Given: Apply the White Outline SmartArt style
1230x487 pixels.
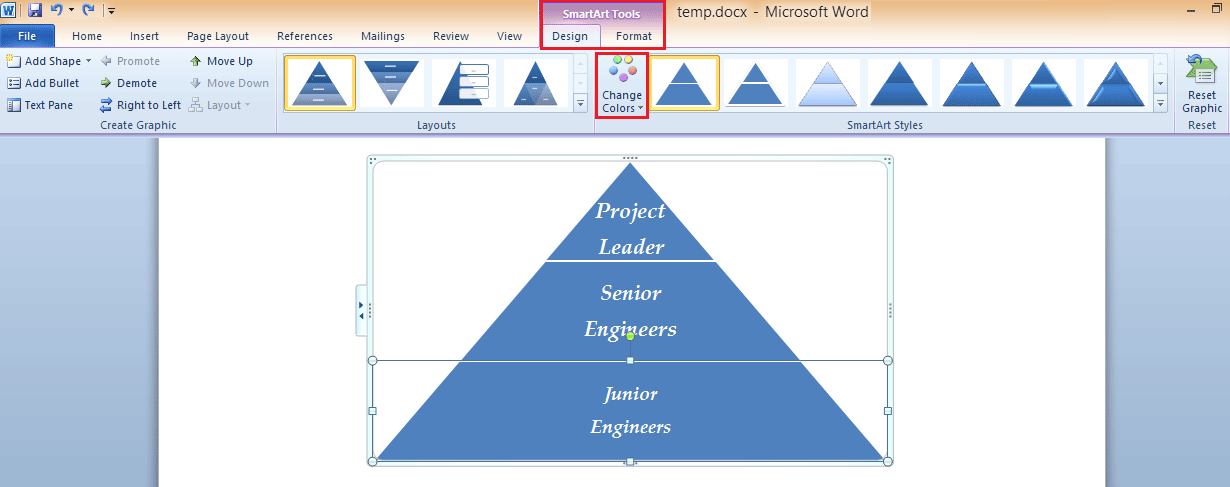Looking at the screenshot, I should coord(755,82).
